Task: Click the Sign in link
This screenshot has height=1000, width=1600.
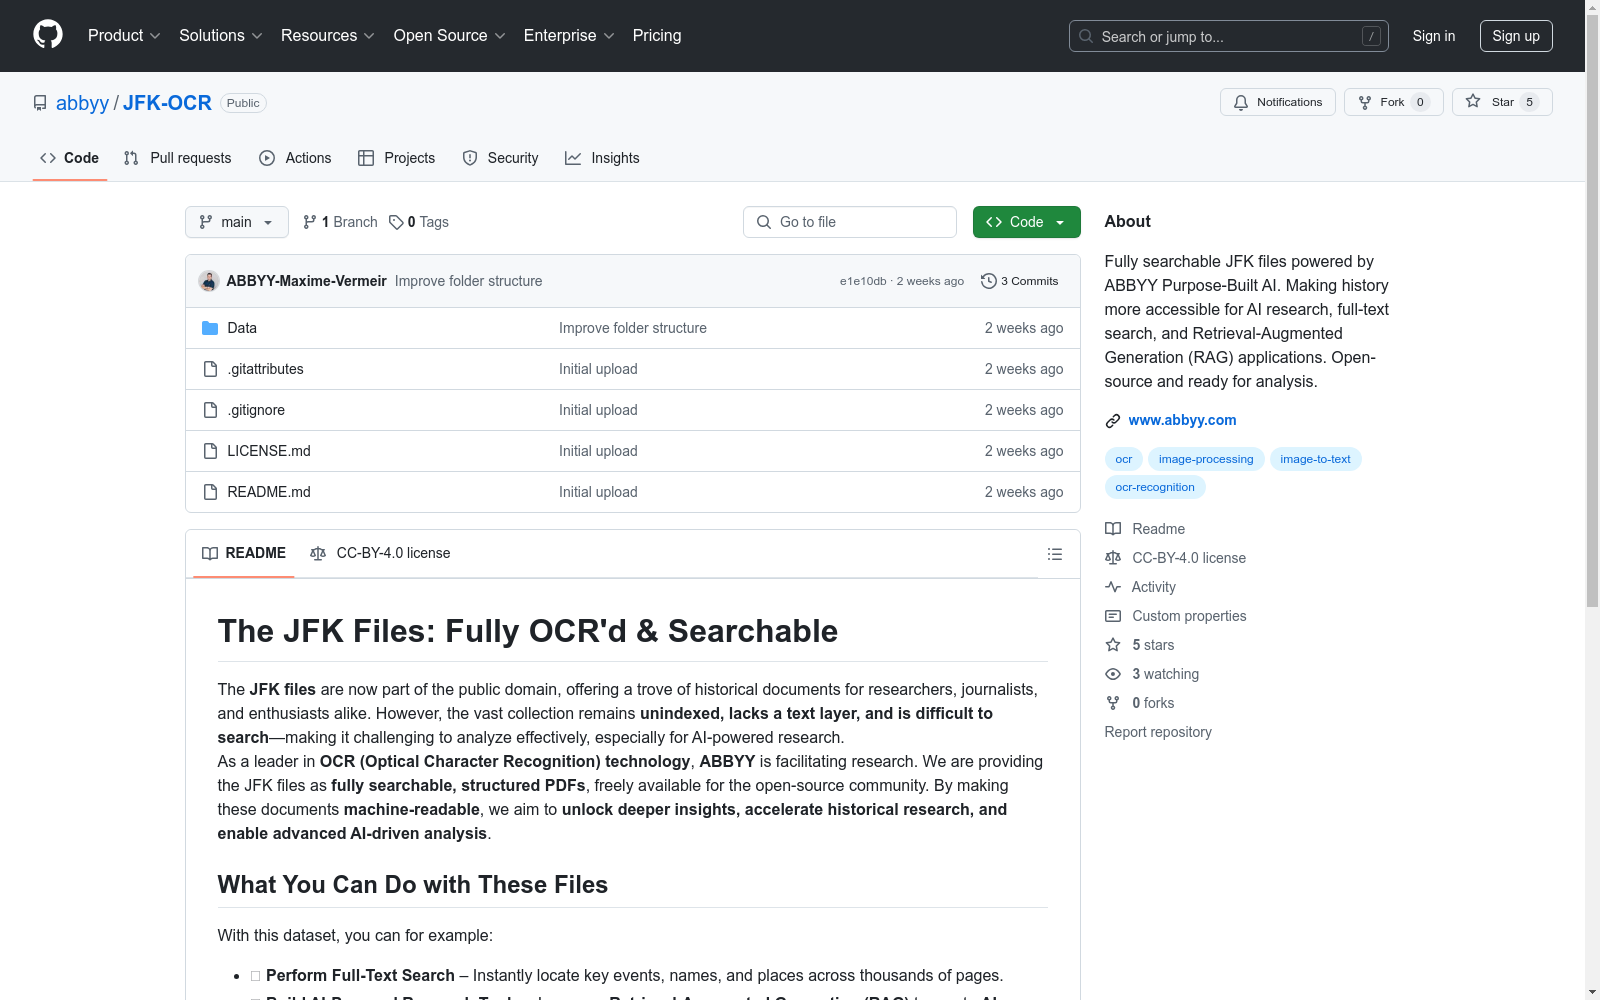Action: [1433, 36]
